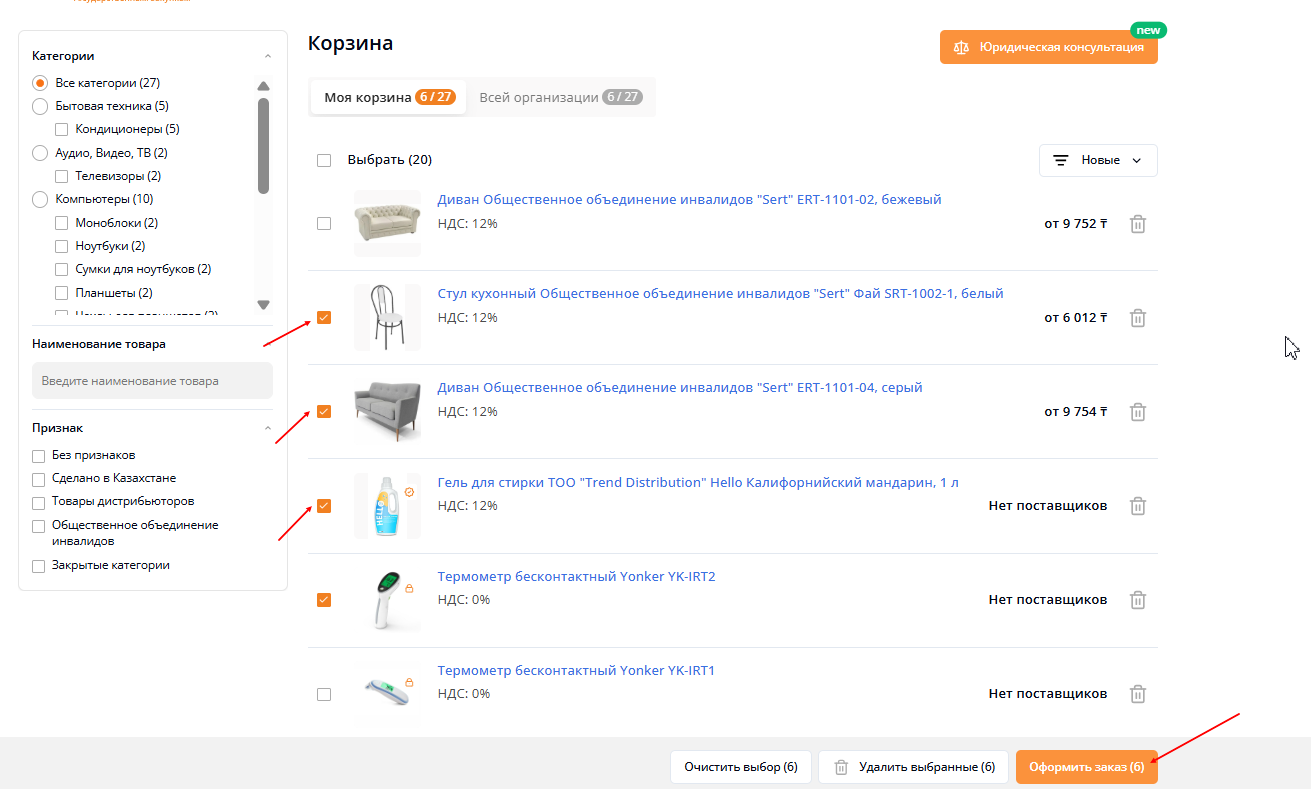Click the scales icon on legal consultation button

point(961,47)
